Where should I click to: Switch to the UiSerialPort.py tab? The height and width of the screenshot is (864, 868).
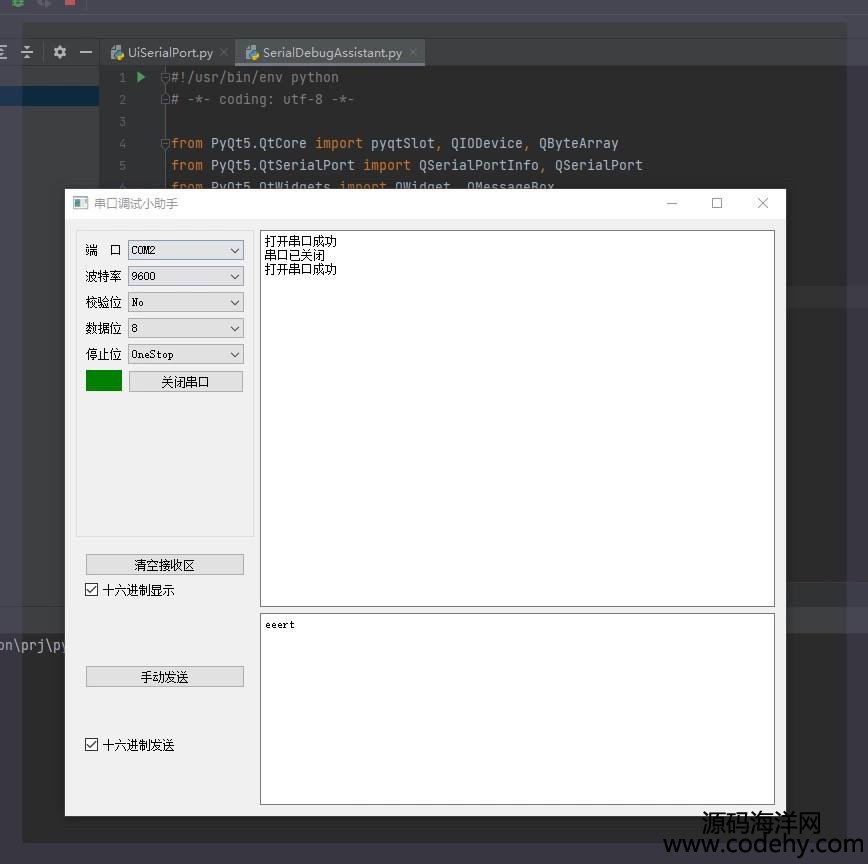[x=169, y=52]
